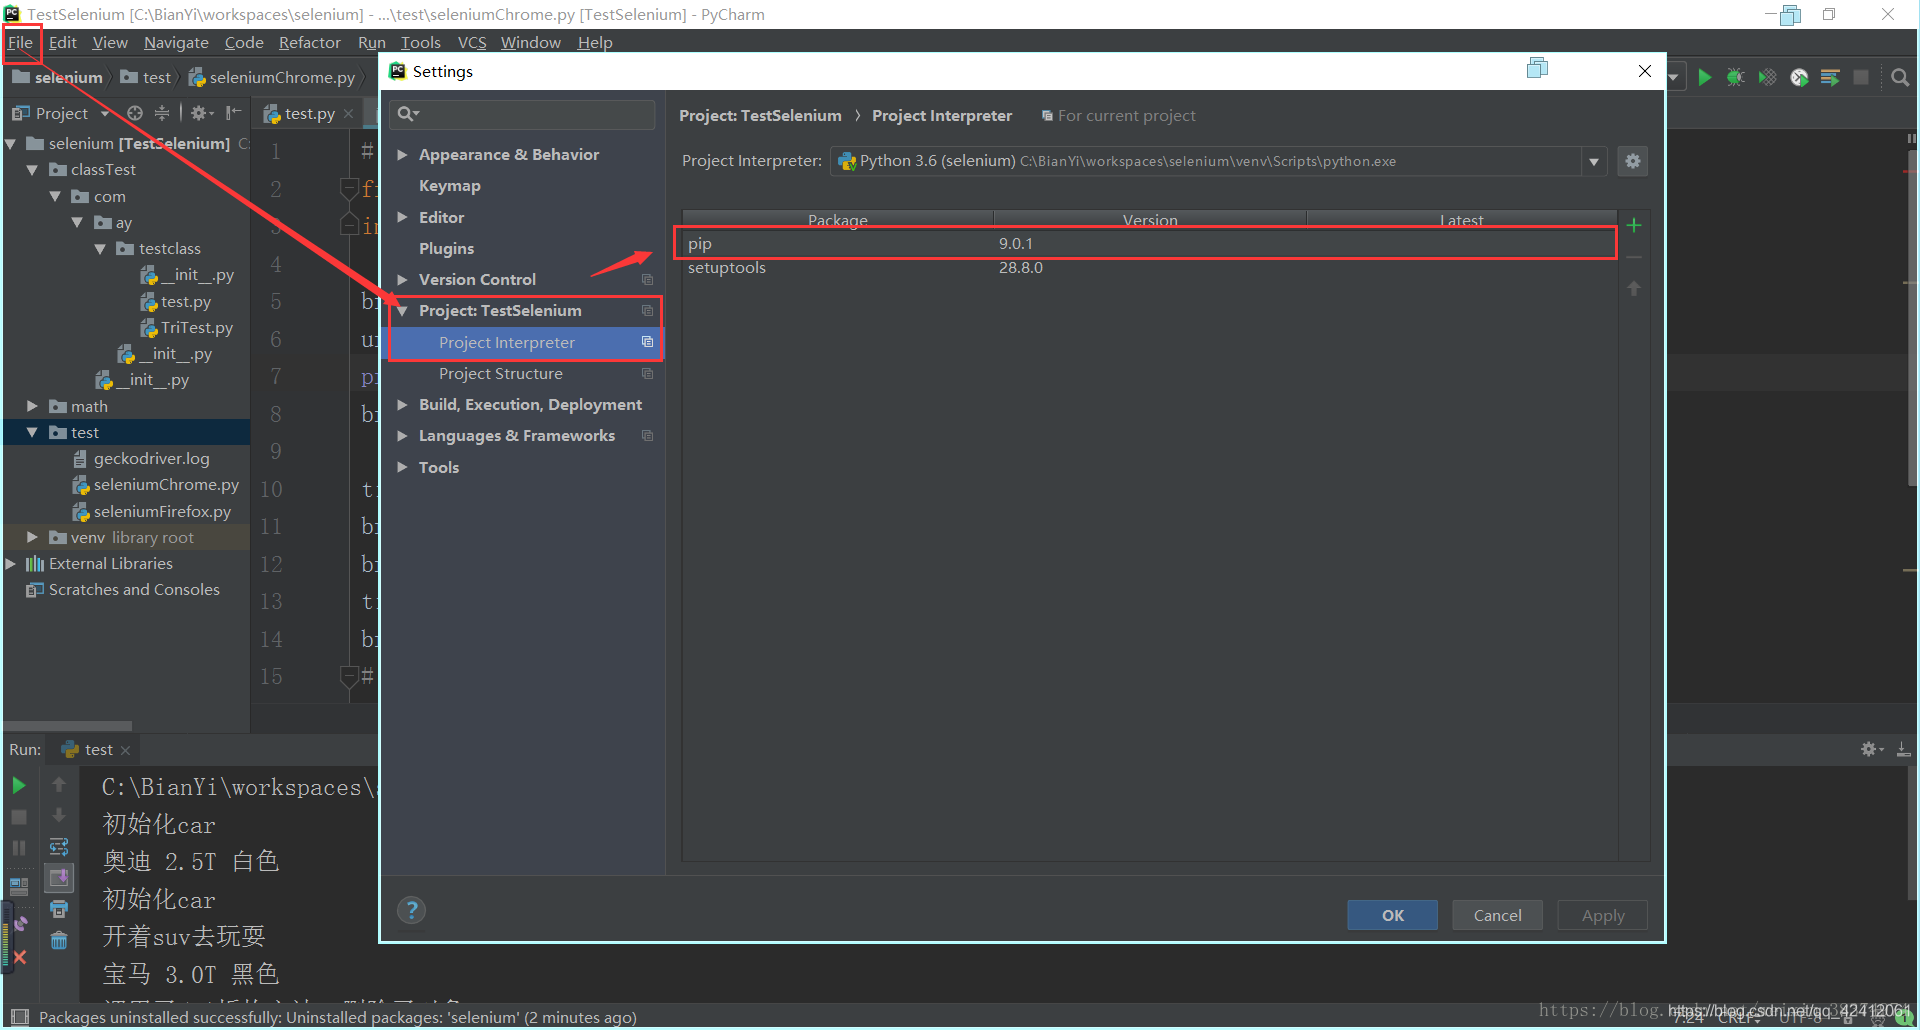The image size is (1920, 1030).
Task: Select the pip package row
Action: coord(1149,243)
